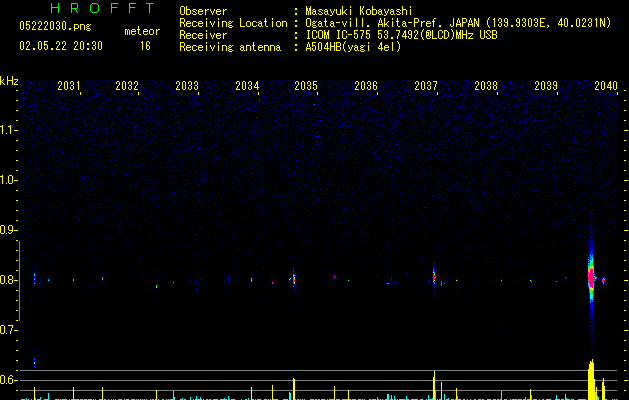Click the Receiving Location label

[x=233, y=23]
